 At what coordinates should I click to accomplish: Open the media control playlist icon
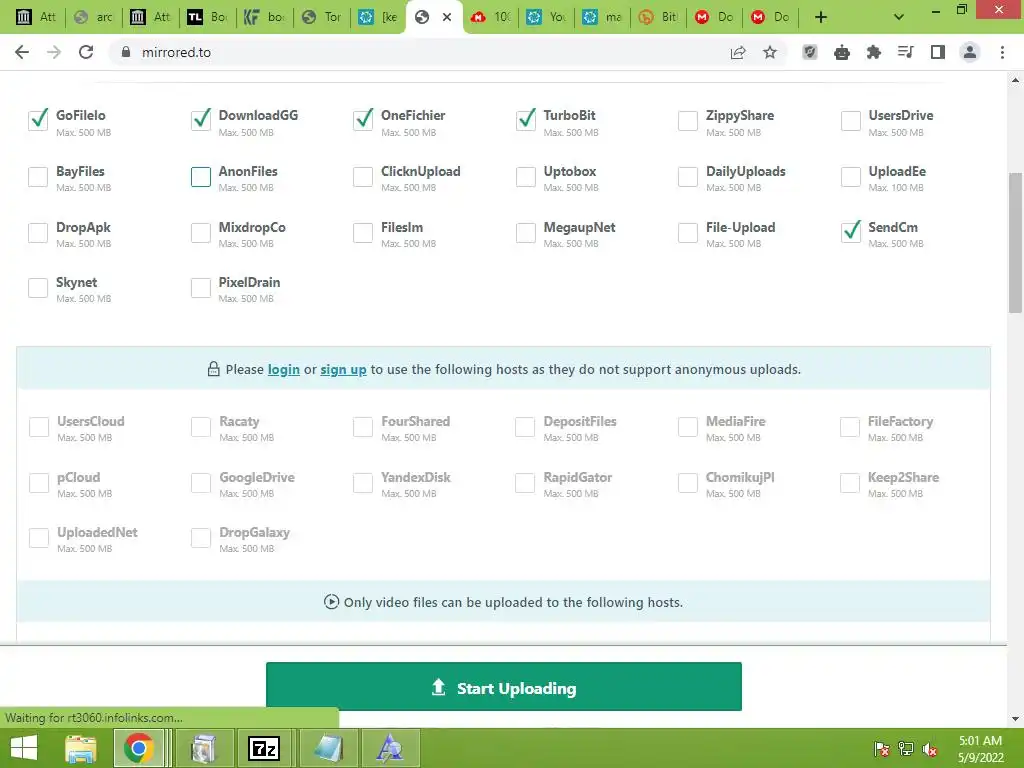click(x=906, y=52)
